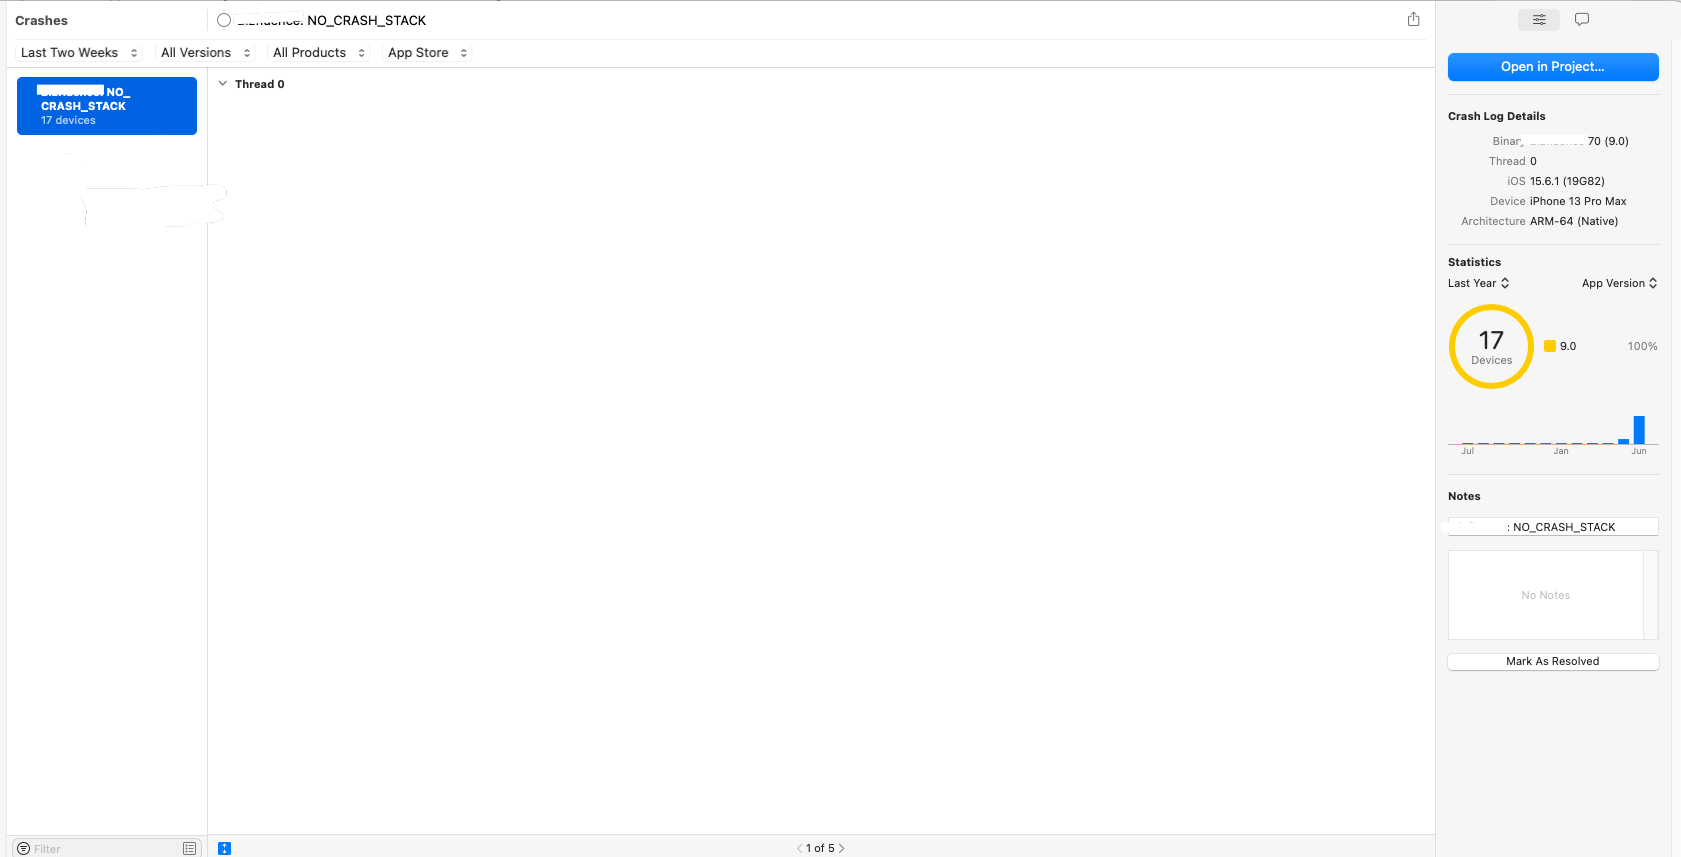Click the blue stack frame toggle icon

pos(224,848)
